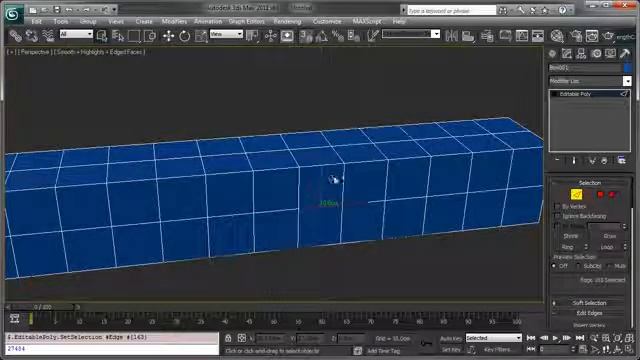Toggle Absolute/Offset transform type-in mode icon

click(242, 338)
